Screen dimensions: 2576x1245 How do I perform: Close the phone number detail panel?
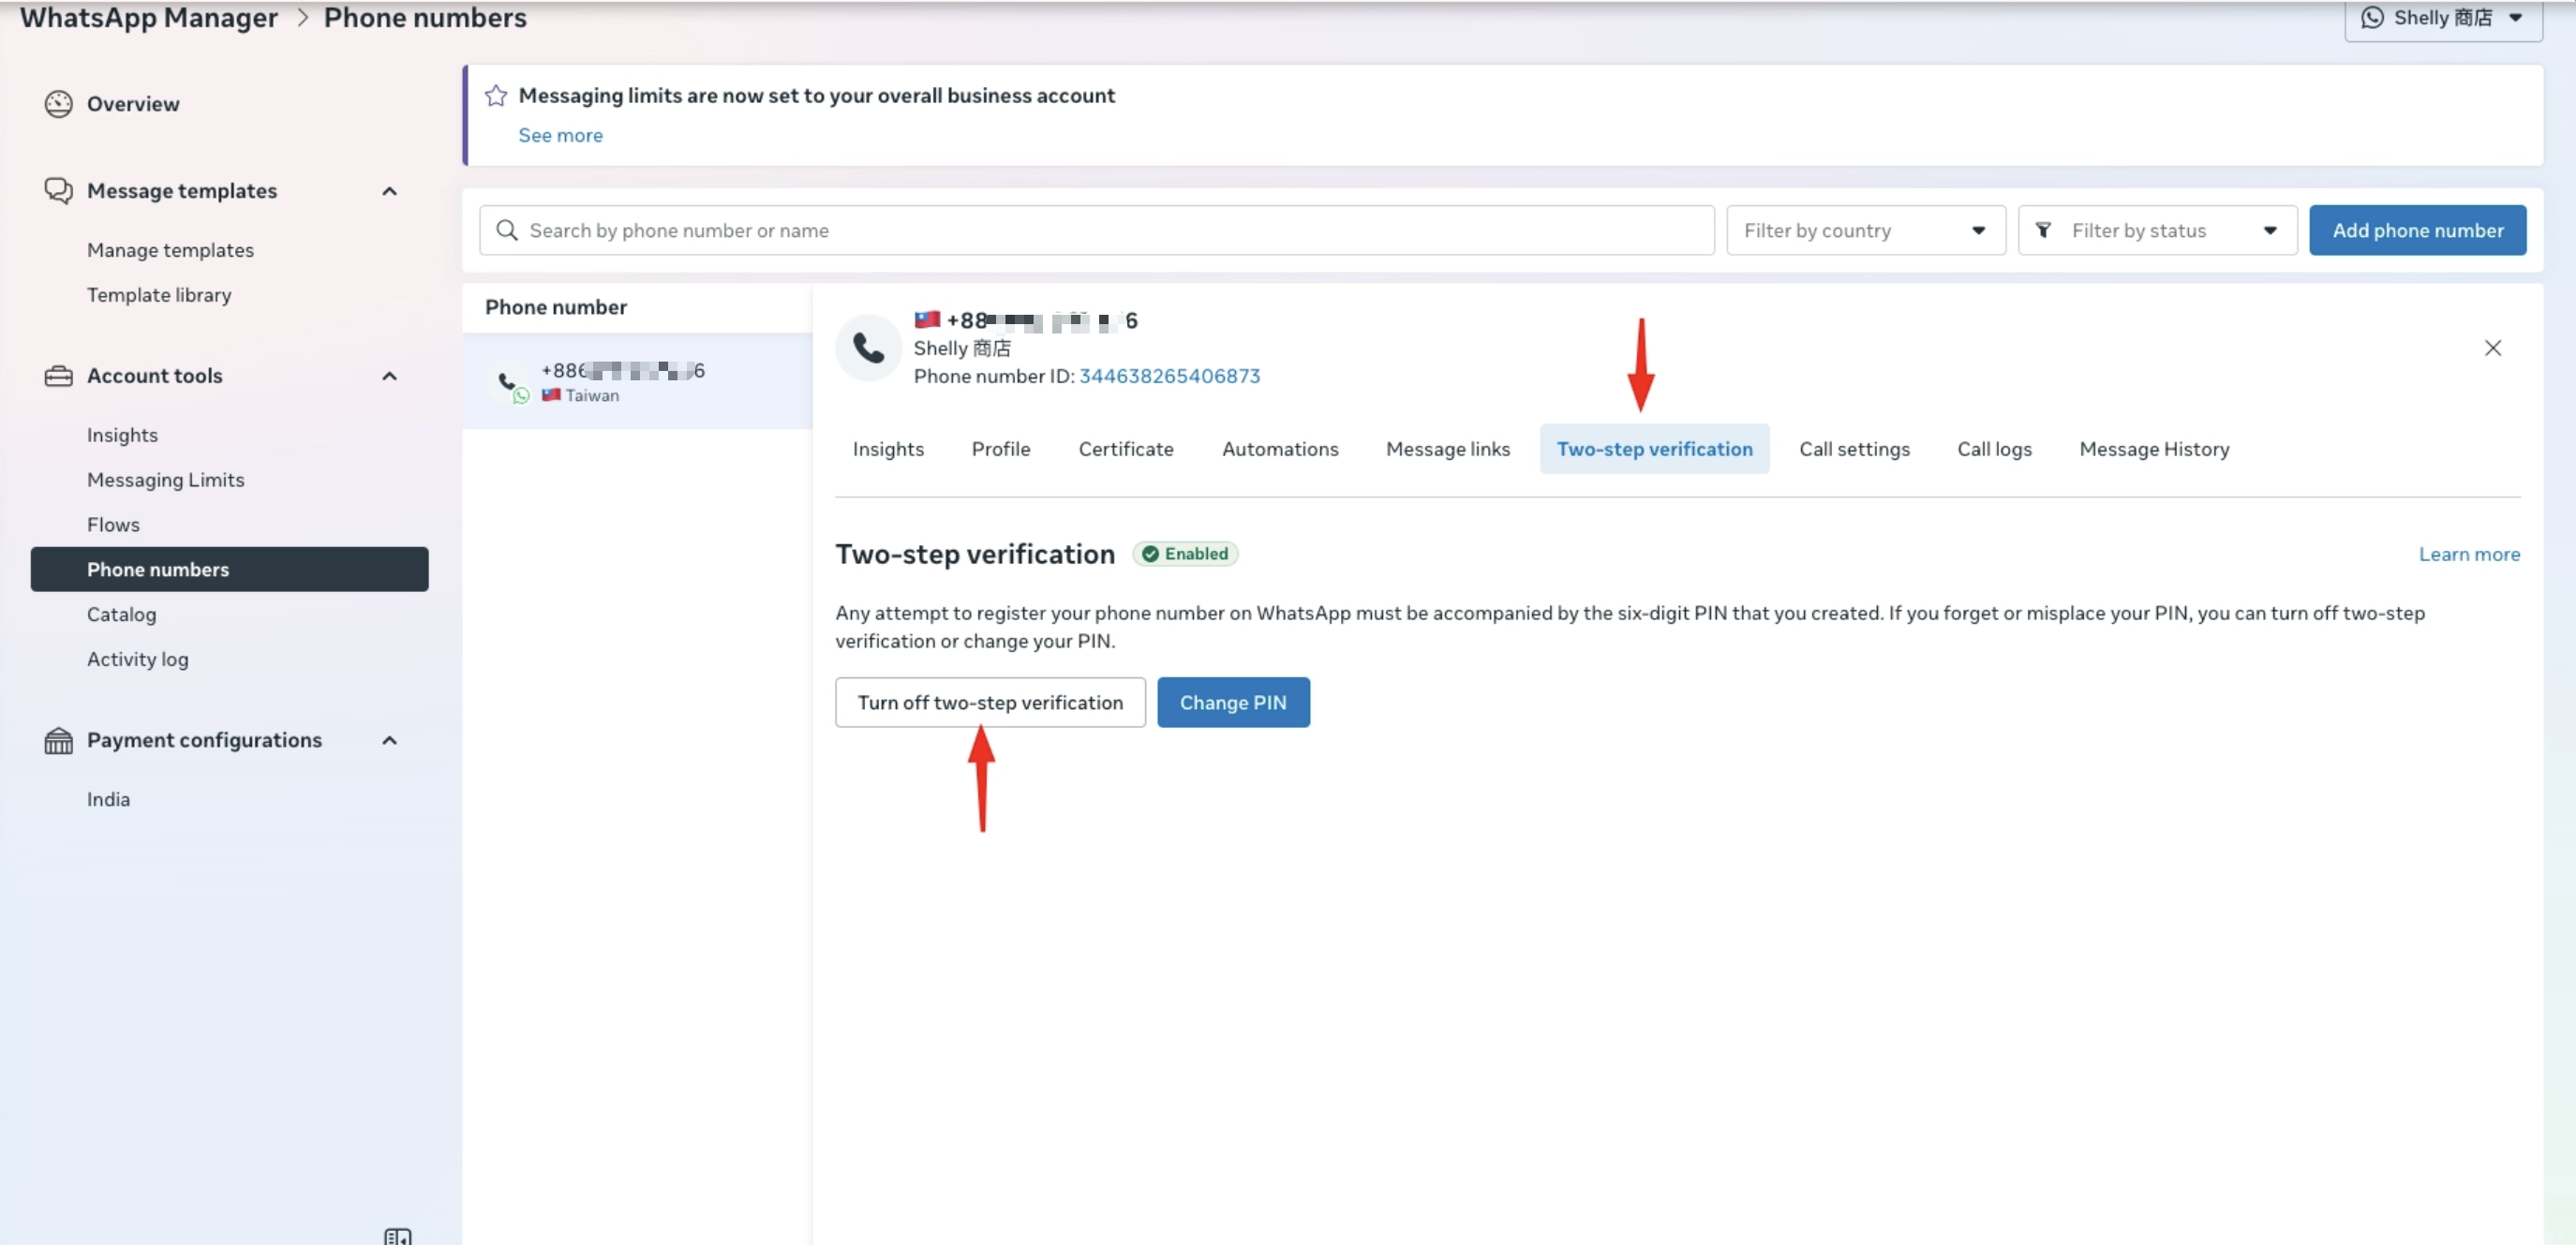(x=2492, y=348)
